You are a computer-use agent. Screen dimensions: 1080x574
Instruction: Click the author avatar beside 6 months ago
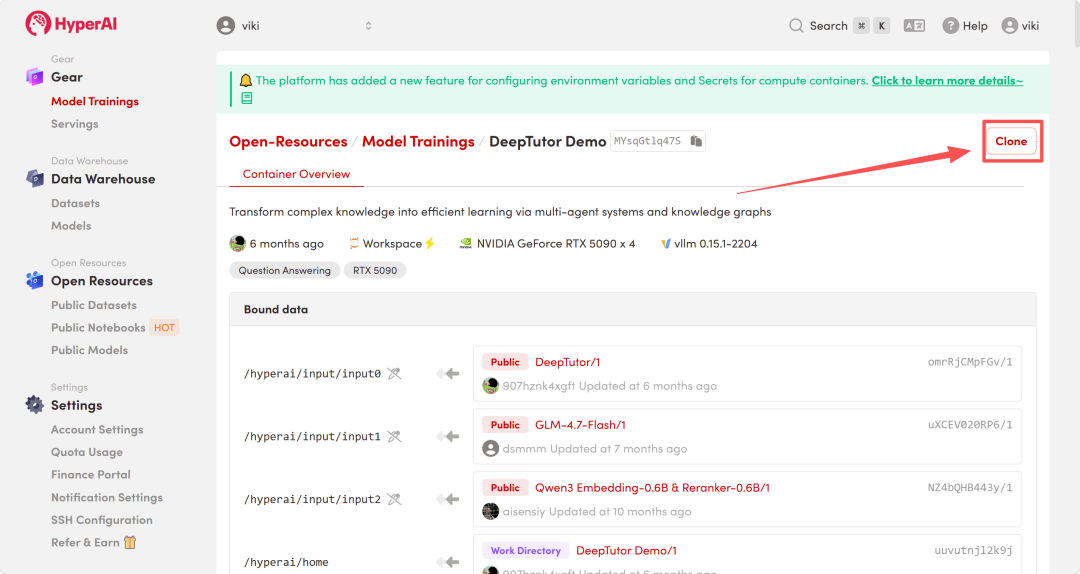tap(238, 243)
